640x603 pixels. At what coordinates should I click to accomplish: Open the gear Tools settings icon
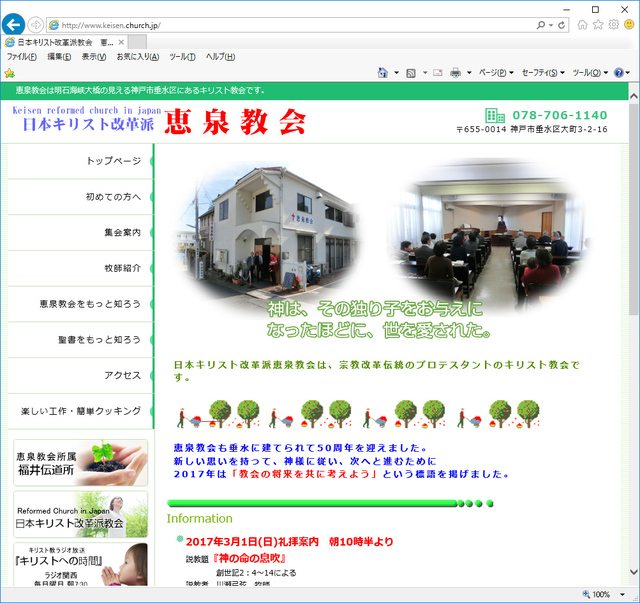613,24
